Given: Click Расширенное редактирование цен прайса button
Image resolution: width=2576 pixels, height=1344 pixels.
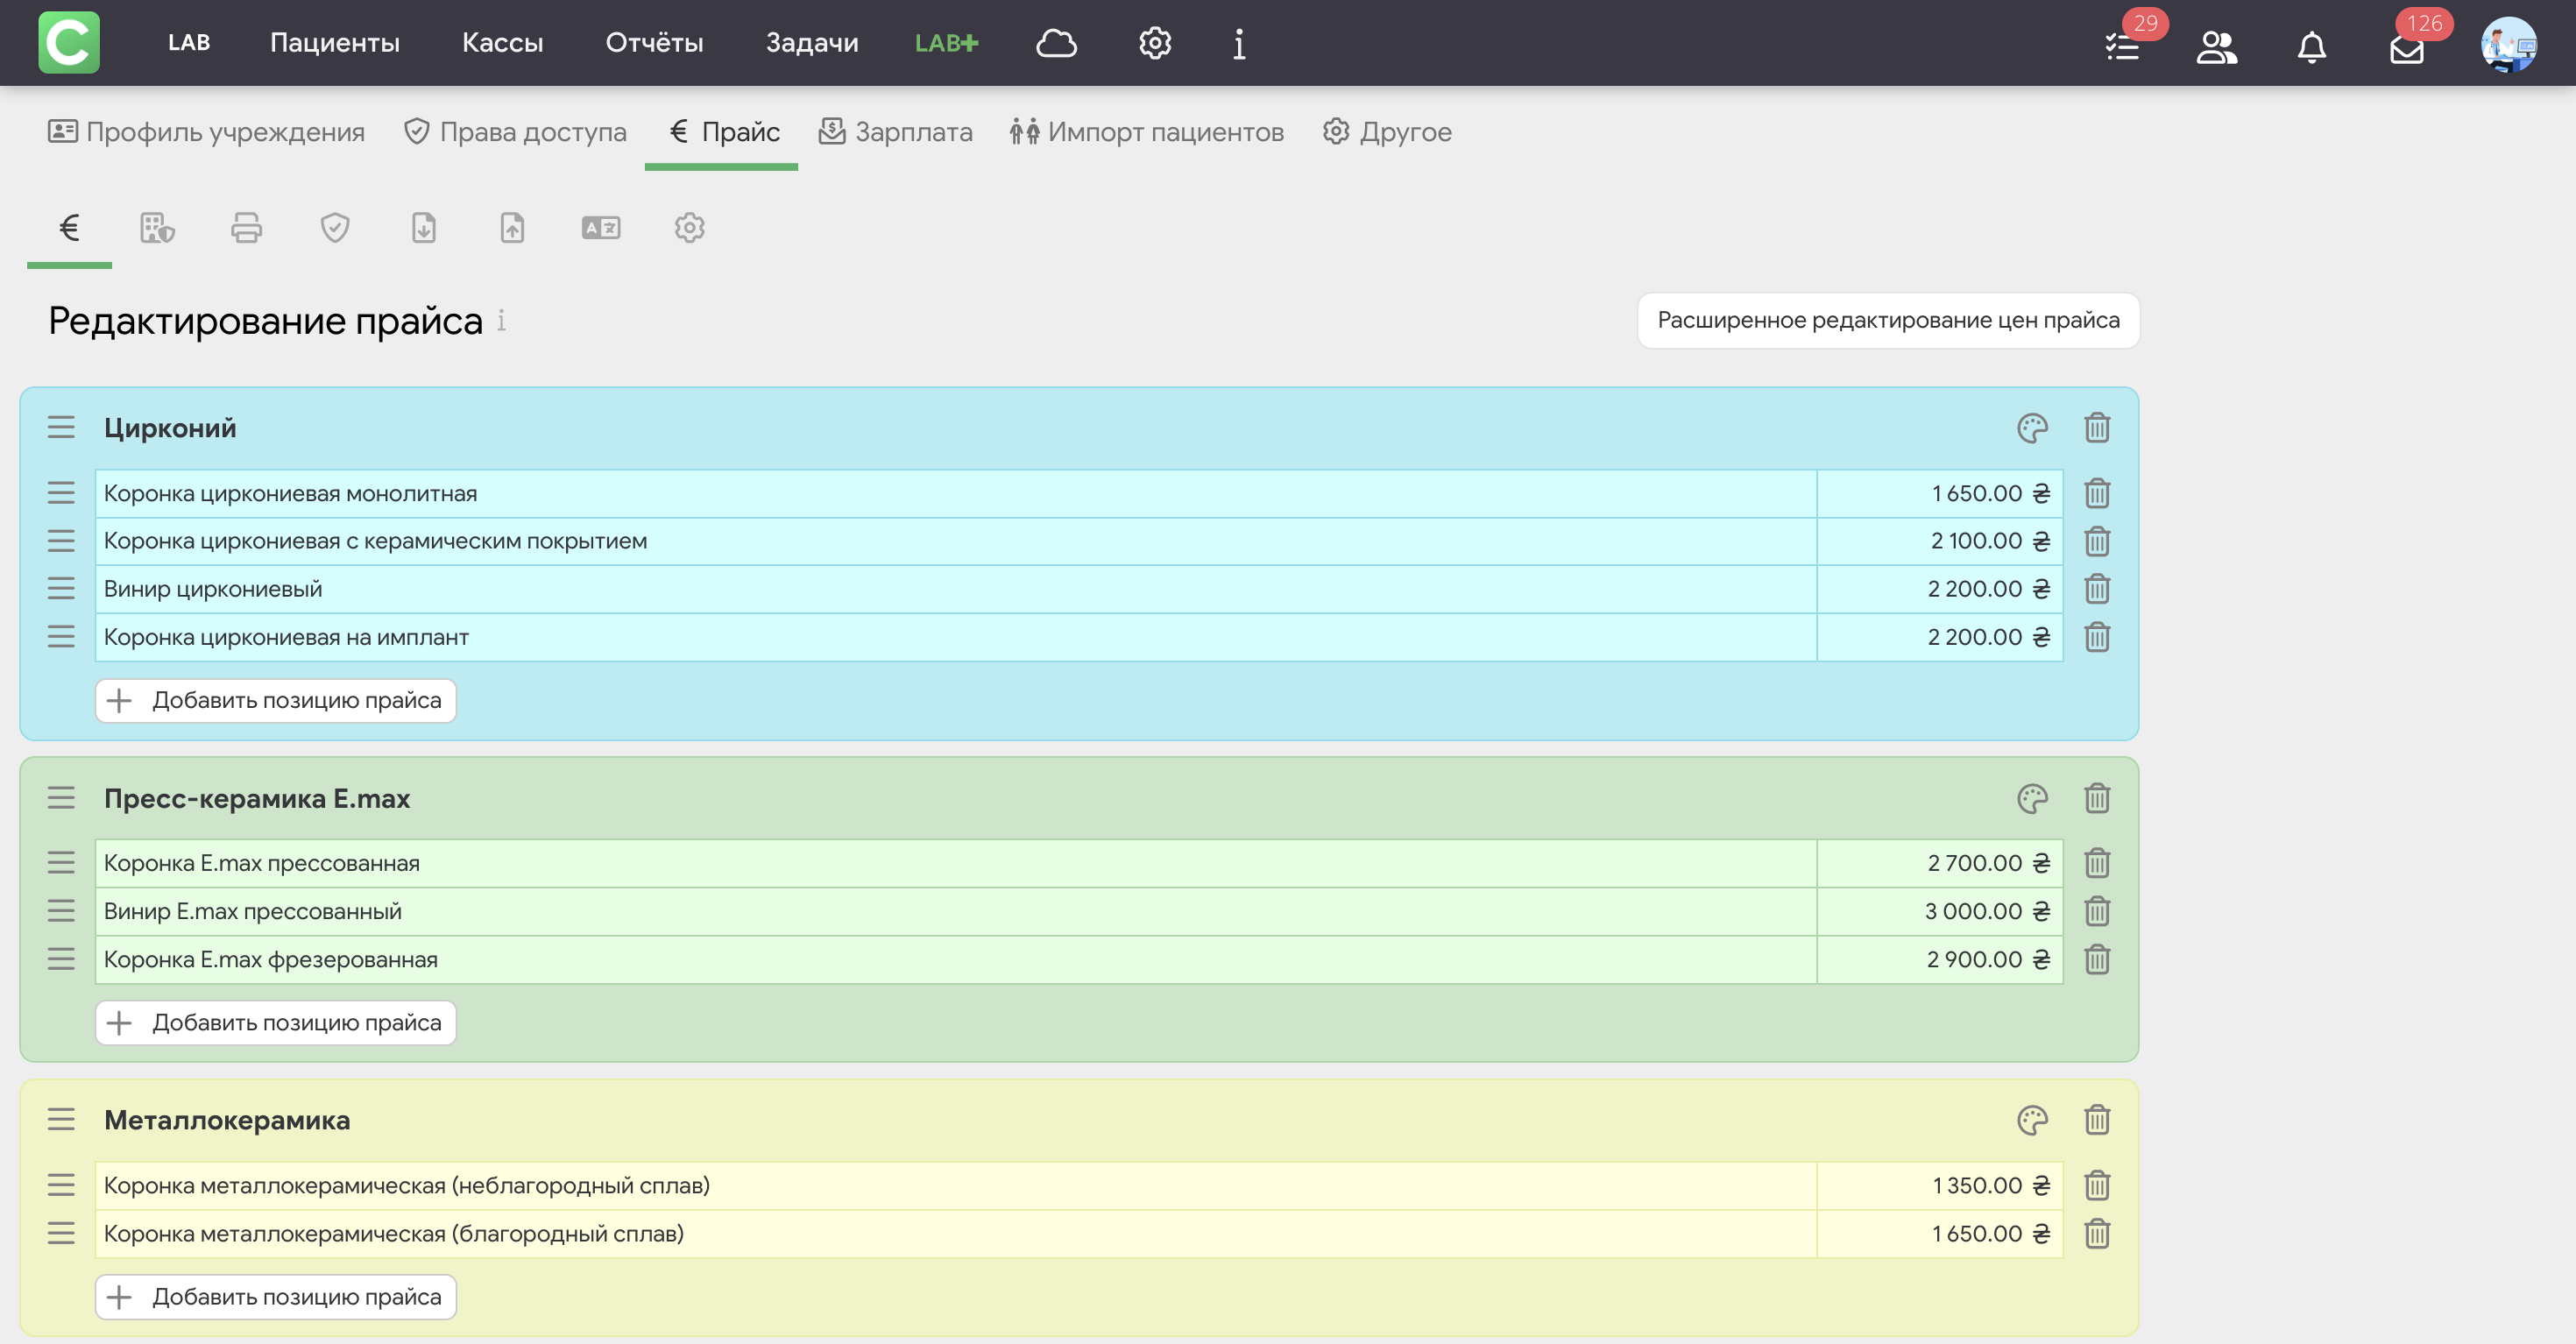Looking at the screenshot, I should click(1888, 320).
